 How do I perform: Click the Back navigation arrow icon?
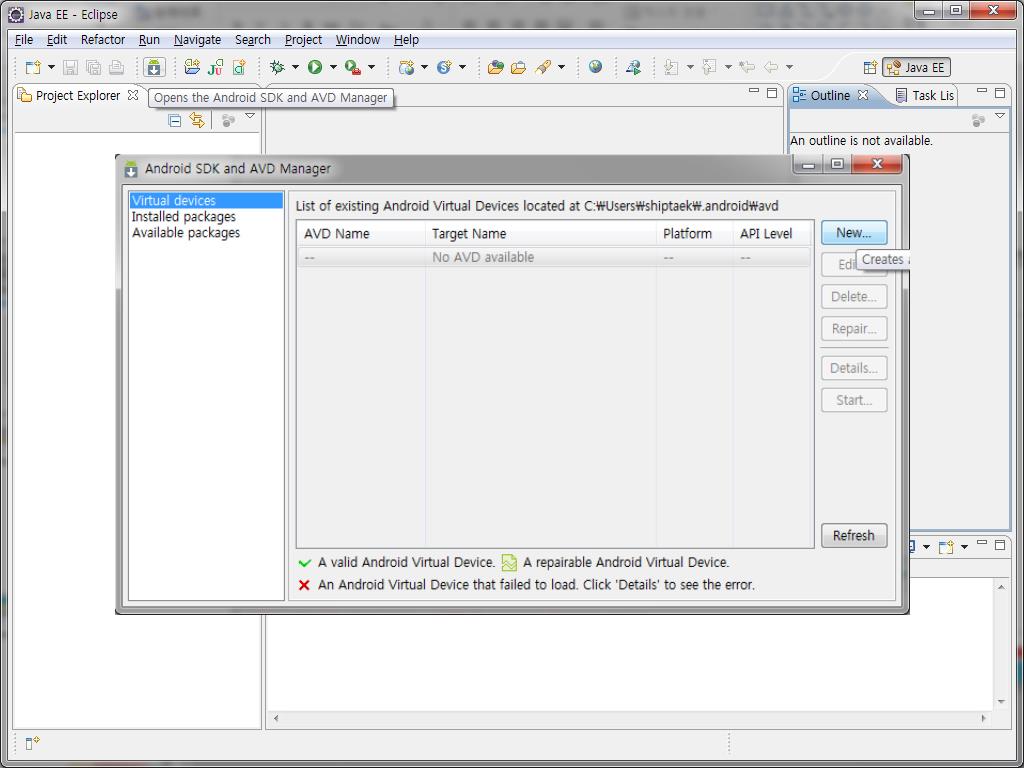[771, 67]
